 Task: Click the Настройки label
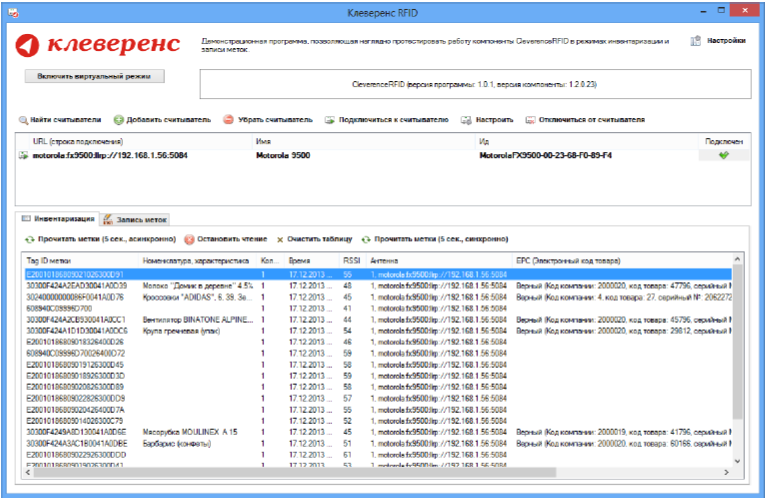(726, 41)
